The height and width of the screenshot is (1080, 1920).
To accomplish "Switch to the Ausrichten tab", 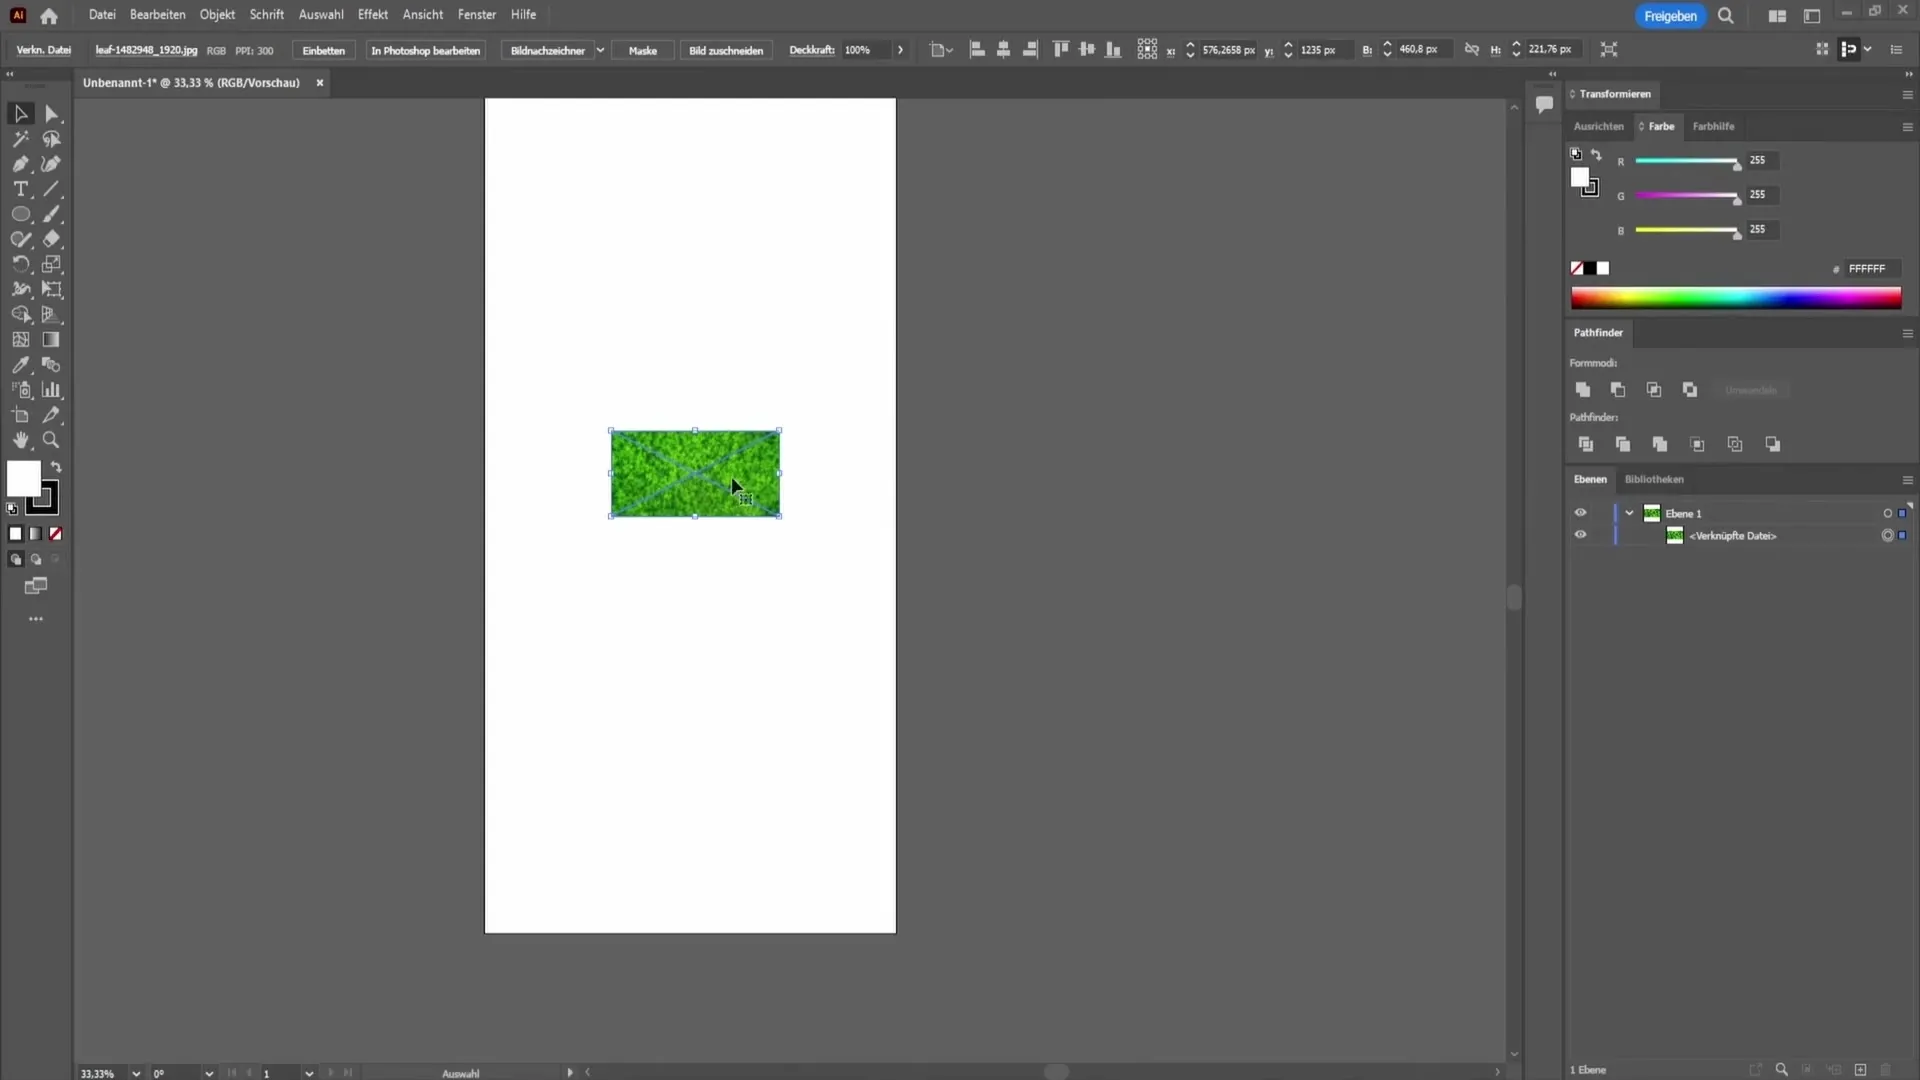I will point(1598,127).
